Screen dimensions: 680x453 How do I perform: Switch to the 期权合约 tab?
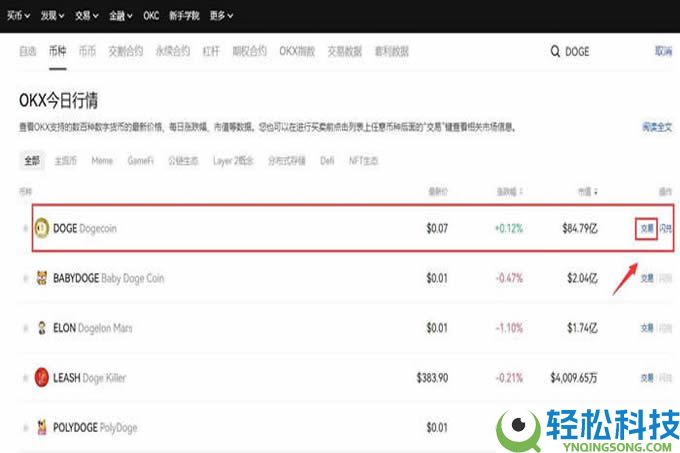coord(249,51)
